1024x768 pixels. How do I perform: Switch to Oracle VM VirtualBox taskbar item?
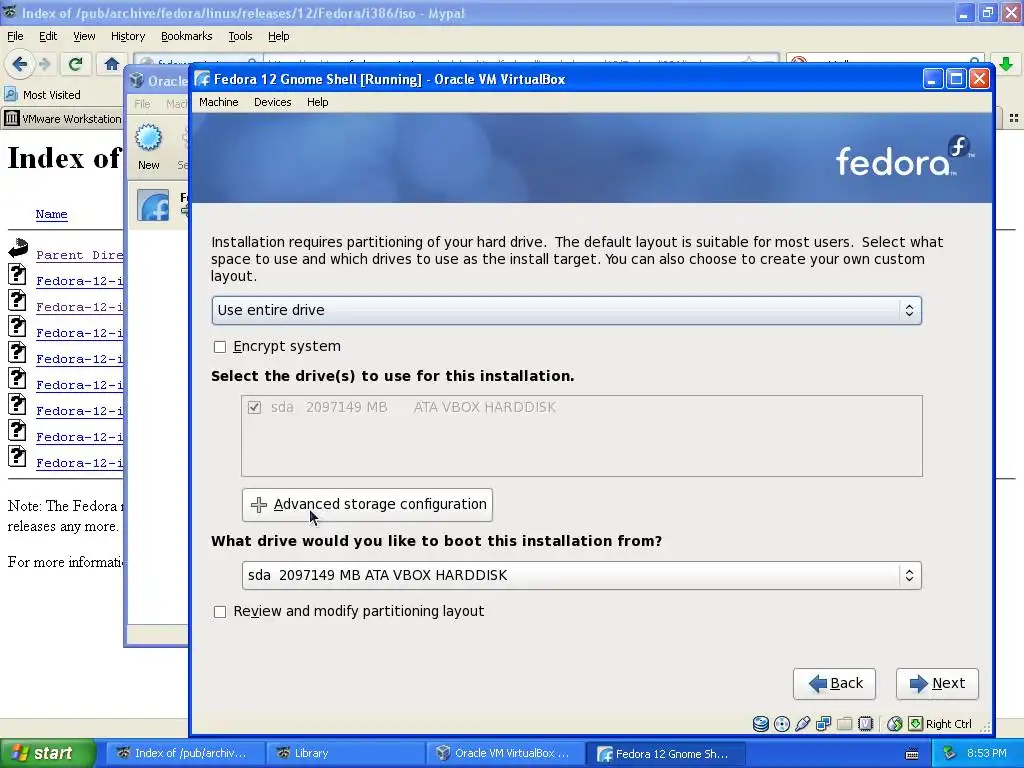click(x=505, y=753)
